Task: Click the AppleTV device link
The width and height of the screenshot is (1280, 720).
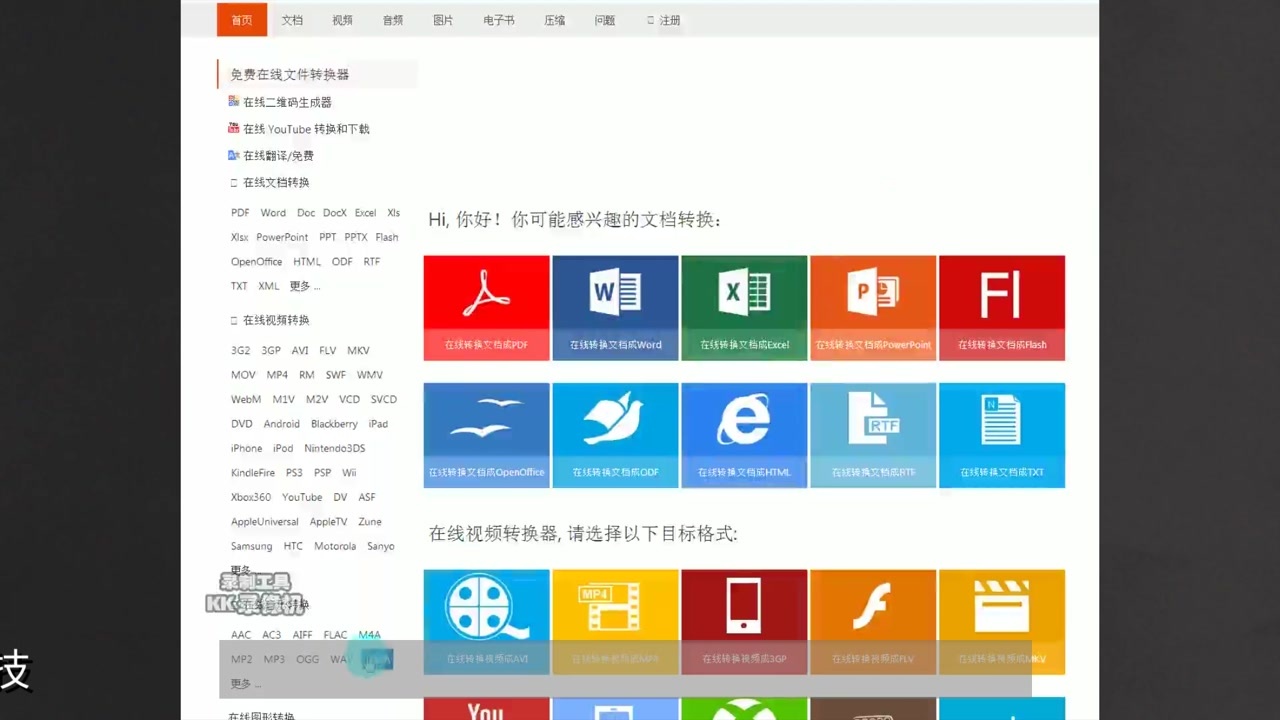Action: point(328,522)
